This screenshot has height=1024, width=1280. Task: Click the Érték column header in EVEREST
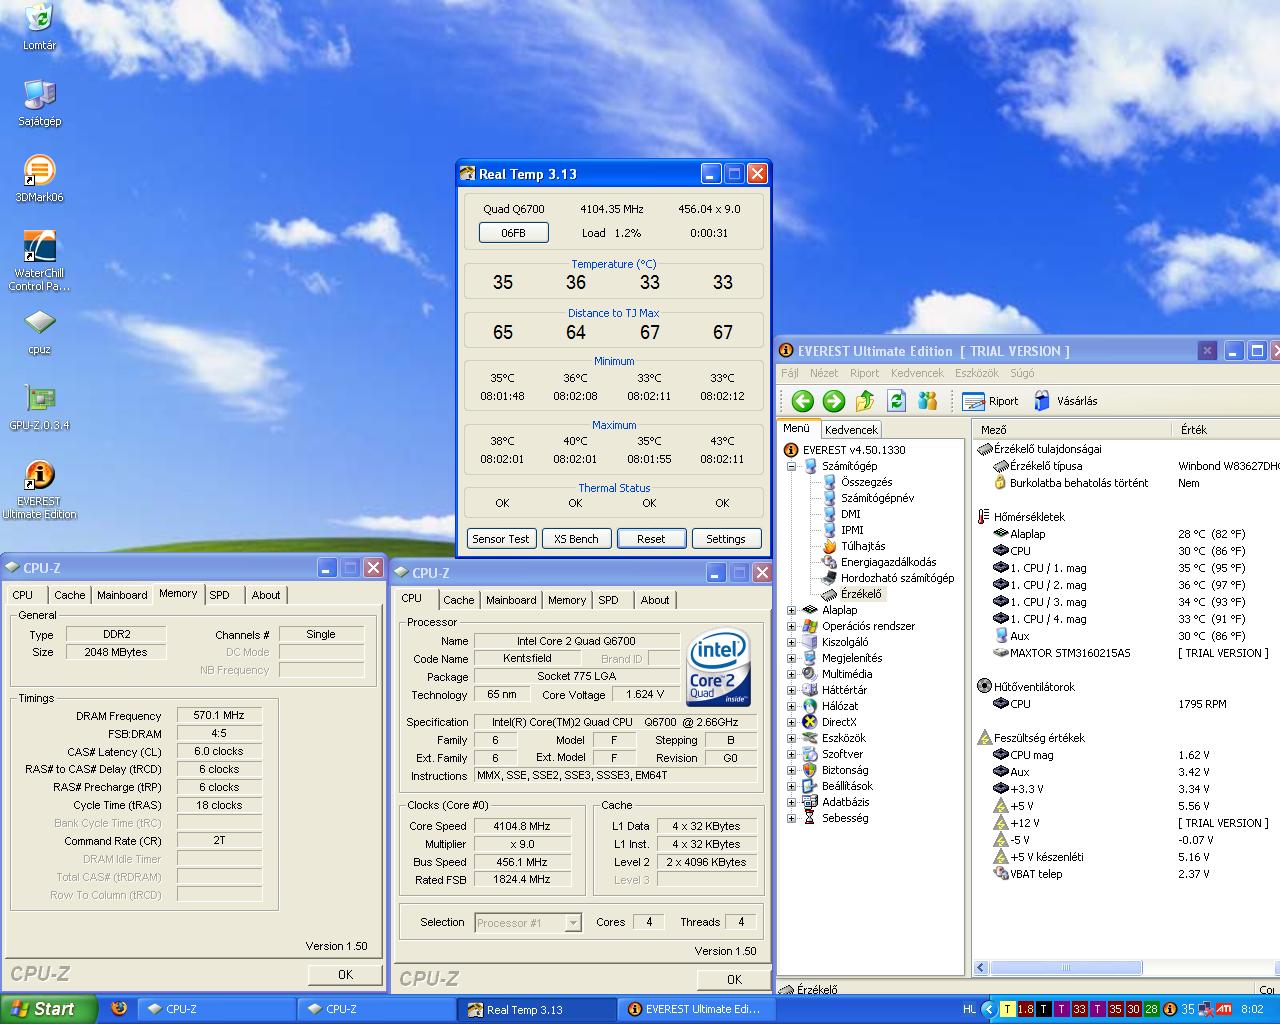click(x=1225, y=430)
